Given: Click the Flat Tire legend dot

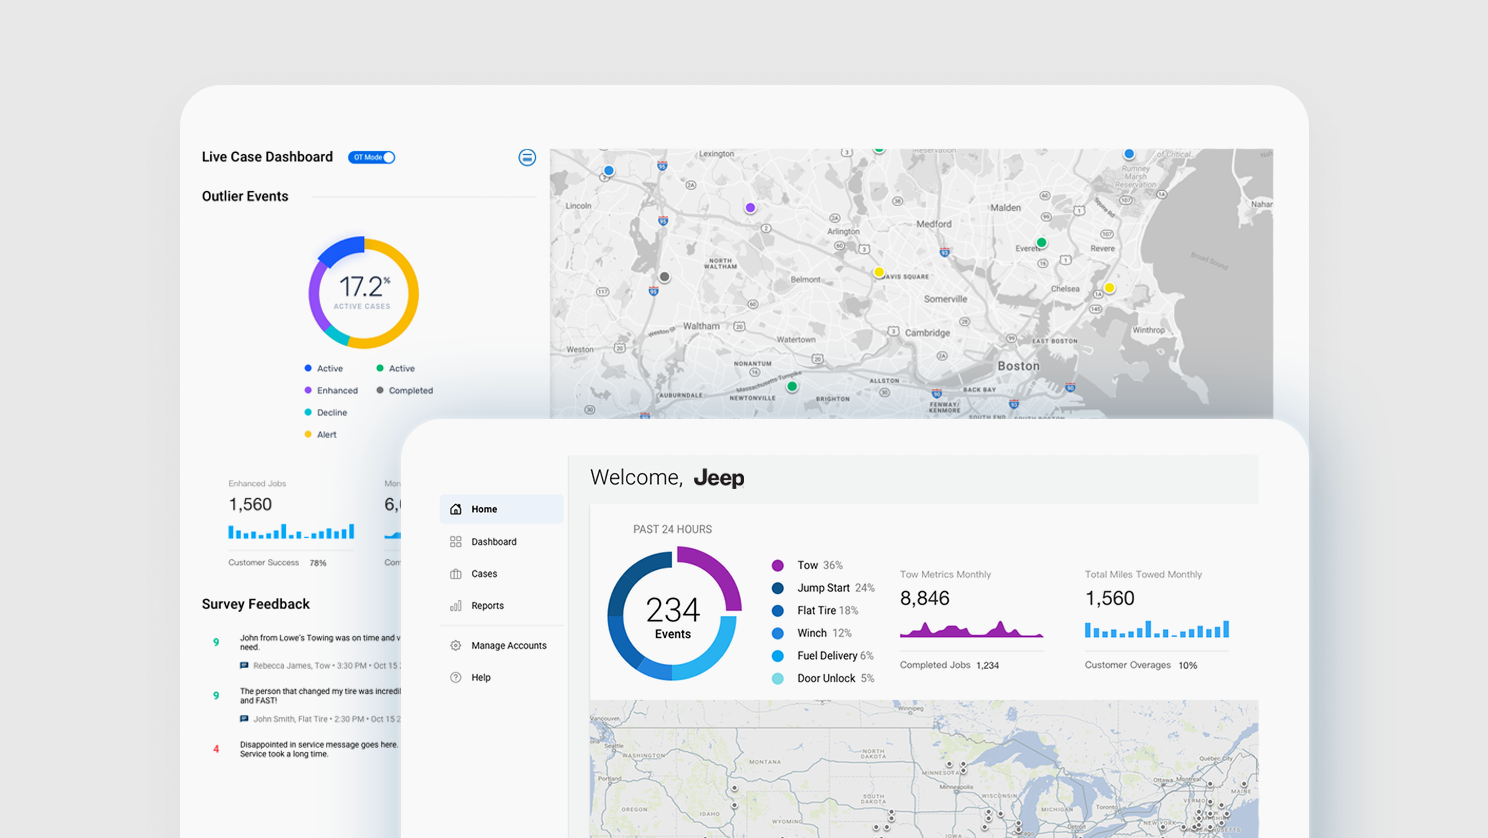Looking at the screenshot, I should tap(777, 611).
